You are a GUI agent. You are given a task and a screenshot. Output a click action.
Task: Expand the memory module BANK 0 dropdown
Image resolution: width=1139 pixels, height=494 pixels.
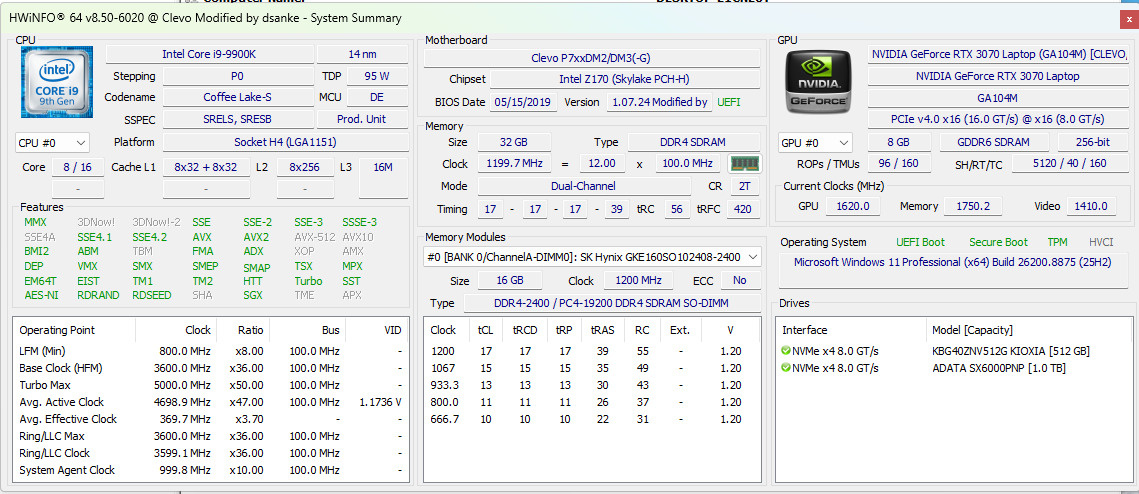pos(592,256)
